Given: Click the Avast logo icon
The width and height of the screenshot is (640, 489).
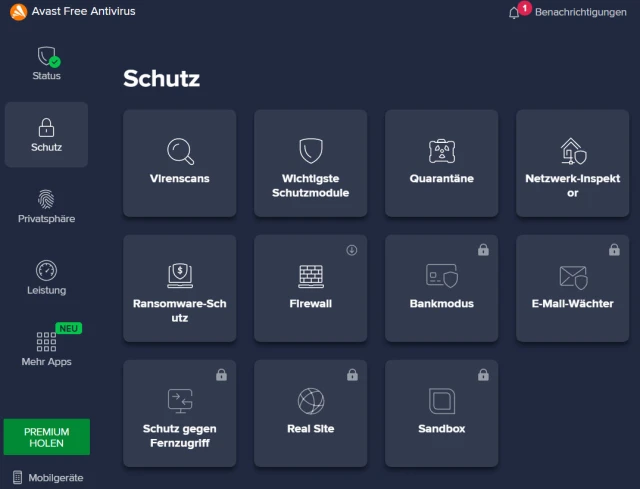Looking at the screenshot, I should 18,12.
